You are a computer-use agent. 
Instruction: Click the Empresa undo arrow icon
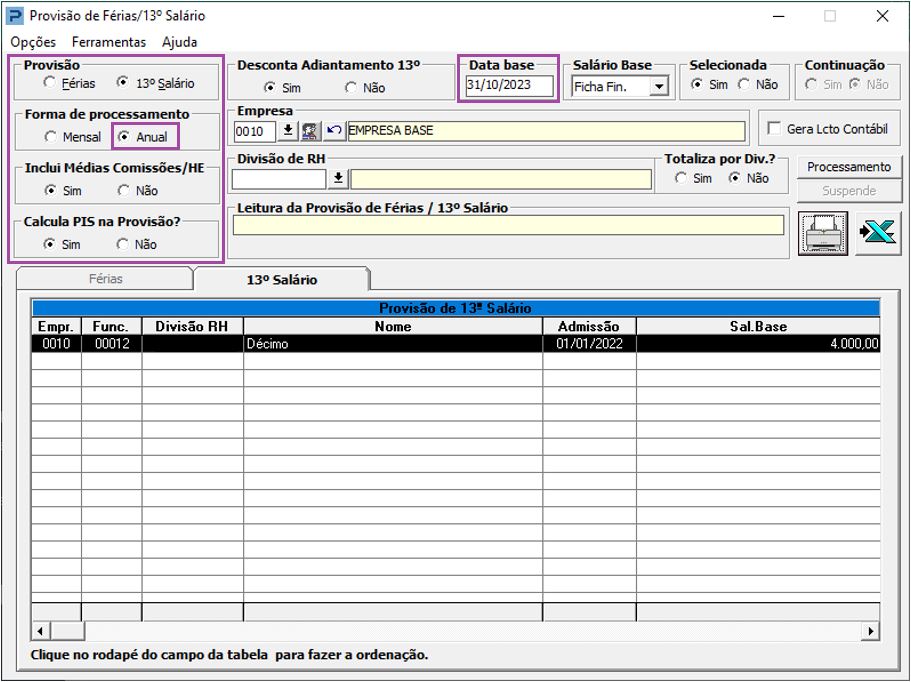coord(334,131)
